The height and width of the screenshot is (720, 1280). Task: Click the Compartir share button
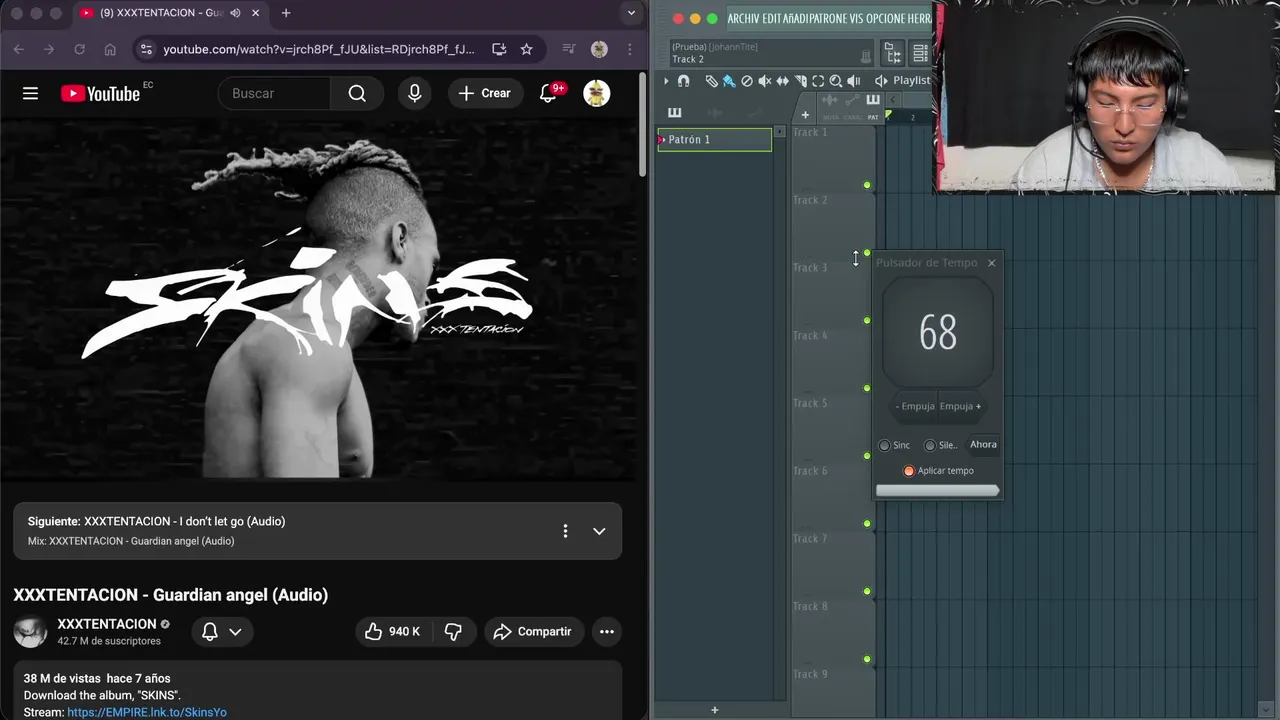(533, 631)
